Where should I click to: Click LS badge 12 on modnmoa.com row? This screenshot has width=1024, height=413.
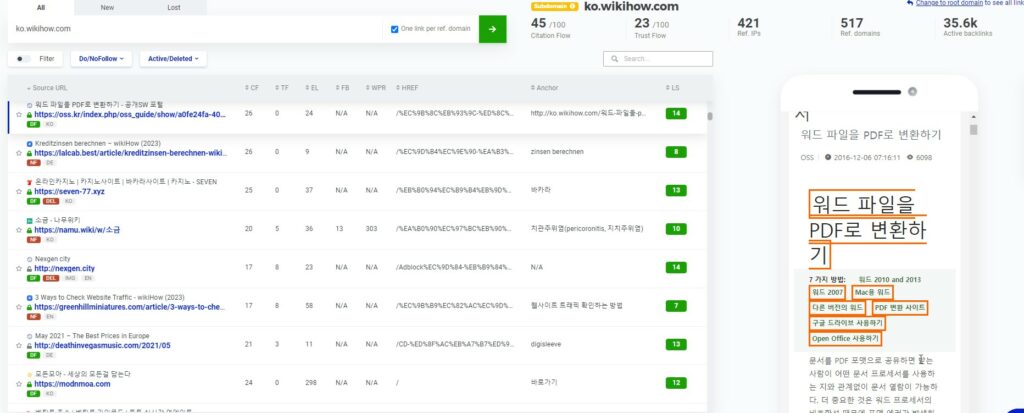pos(675,383)
